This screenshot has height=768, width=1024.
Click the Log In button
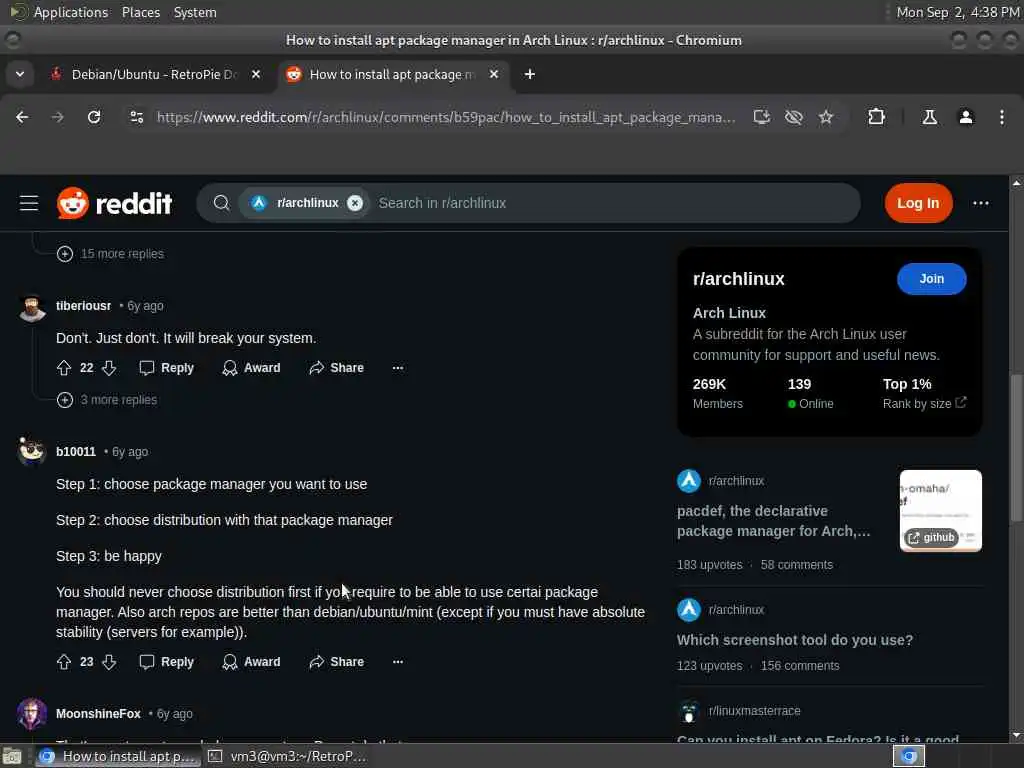click(918, 203)
